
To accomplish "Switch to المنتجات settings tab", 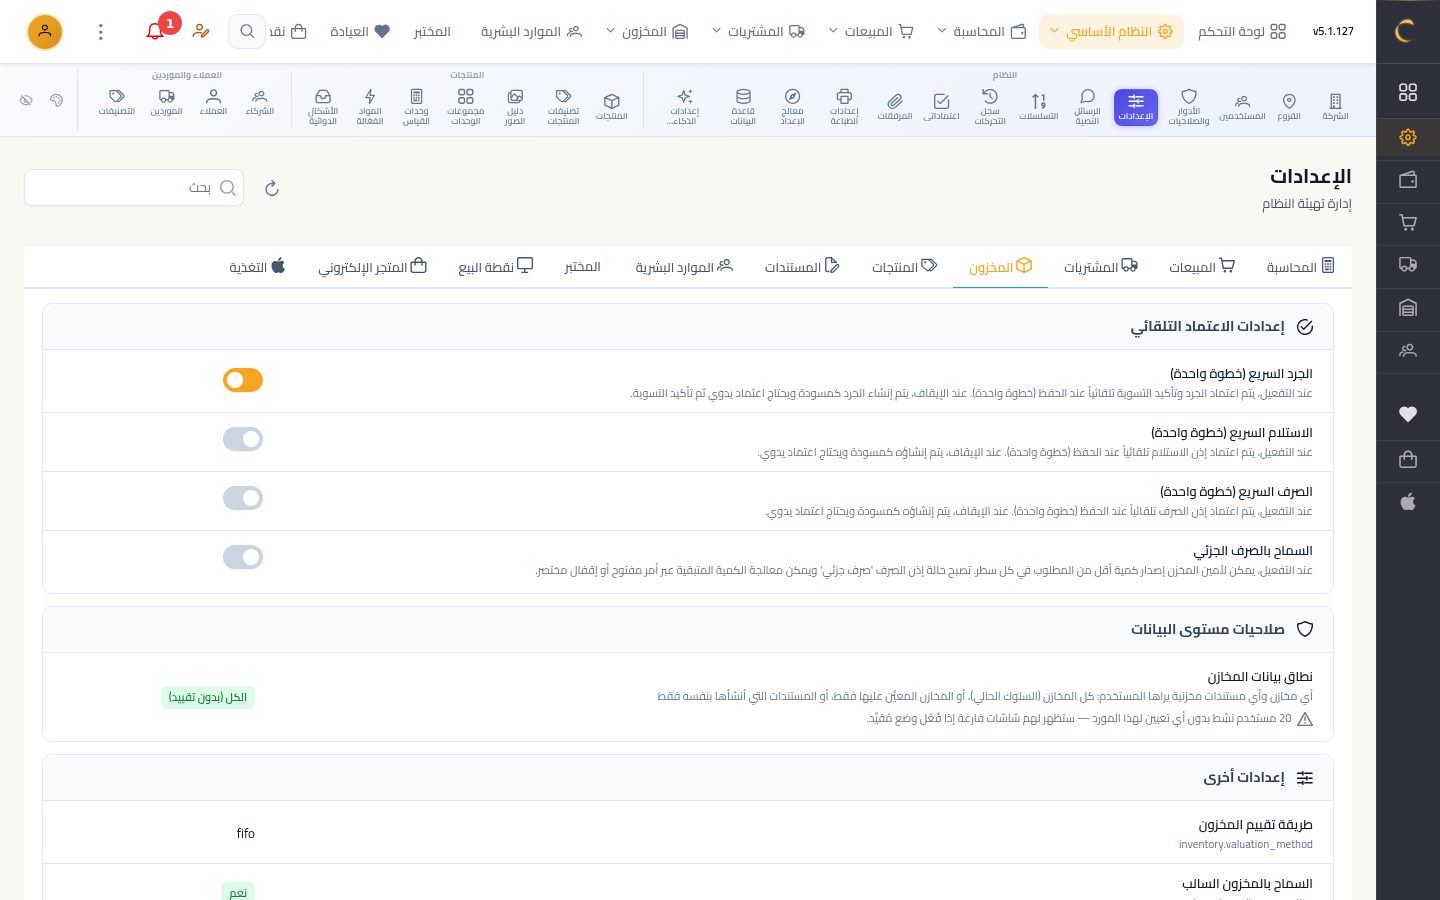I will click(x=904, y=267).
